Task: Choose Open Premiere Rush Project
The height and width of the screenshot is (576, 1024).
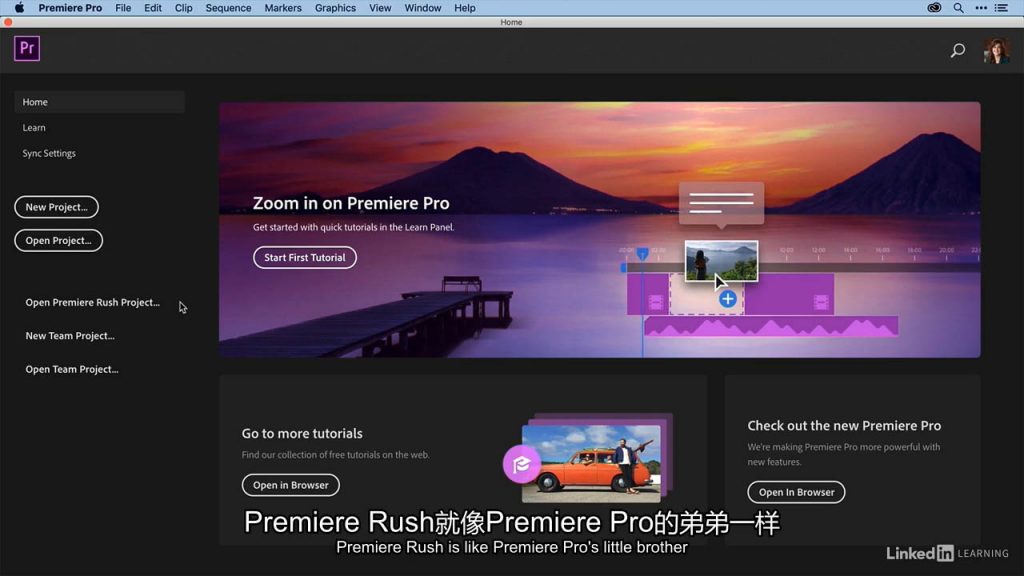Action: click(x=93, y=302)
